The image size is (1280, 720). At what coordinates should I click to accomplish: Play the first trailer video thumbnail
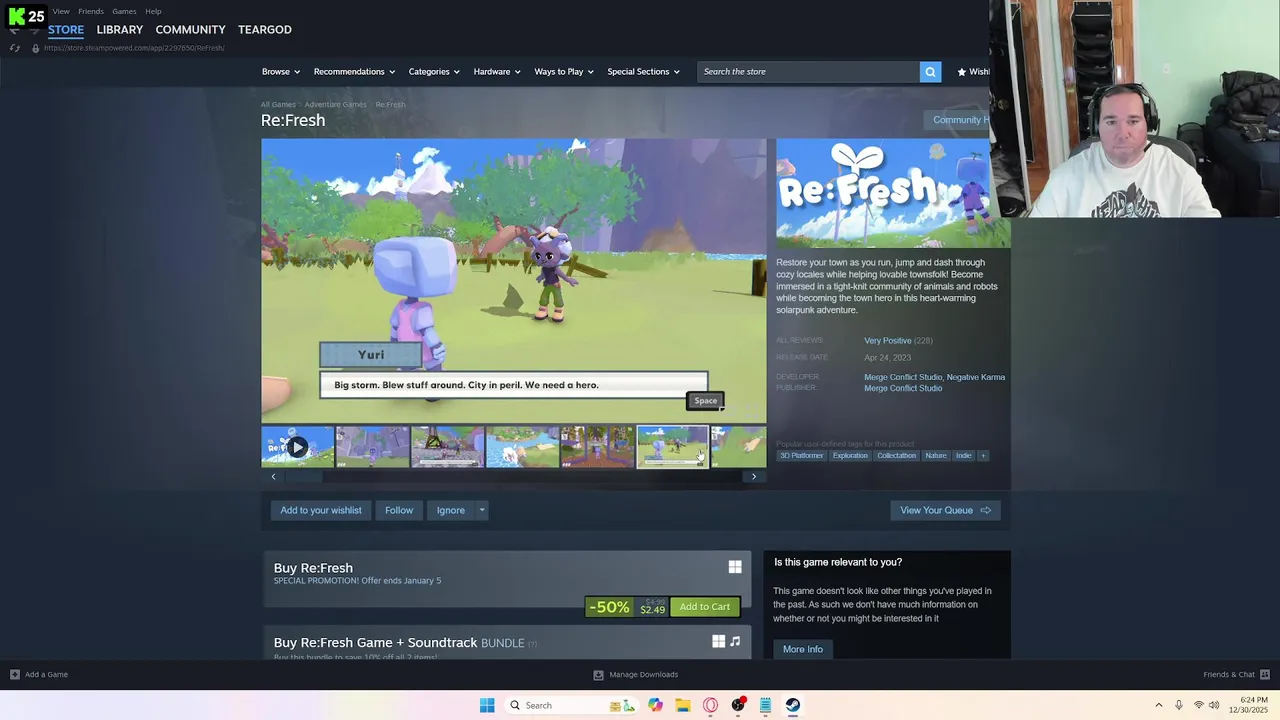(298, 447)
